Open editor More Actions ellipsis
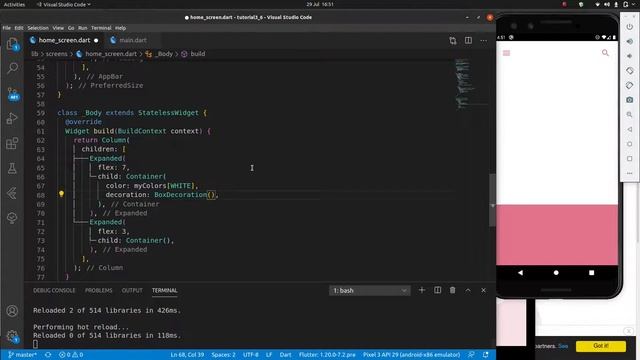Screen dimensions: 640x360 pos(483,40)
